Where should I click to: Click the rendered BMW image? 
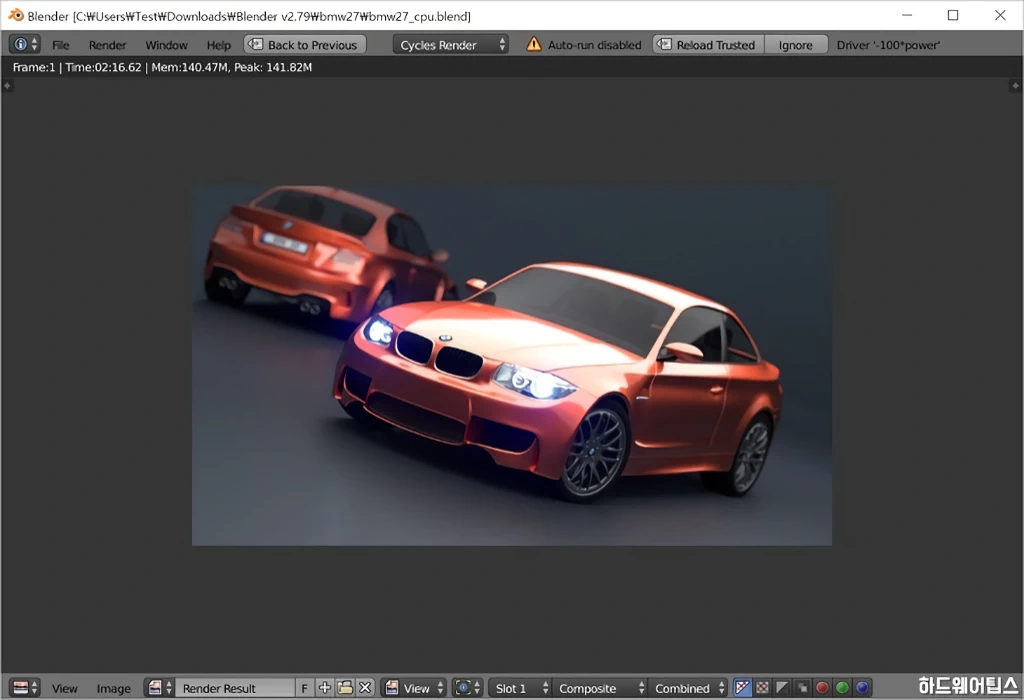[512, 366]
